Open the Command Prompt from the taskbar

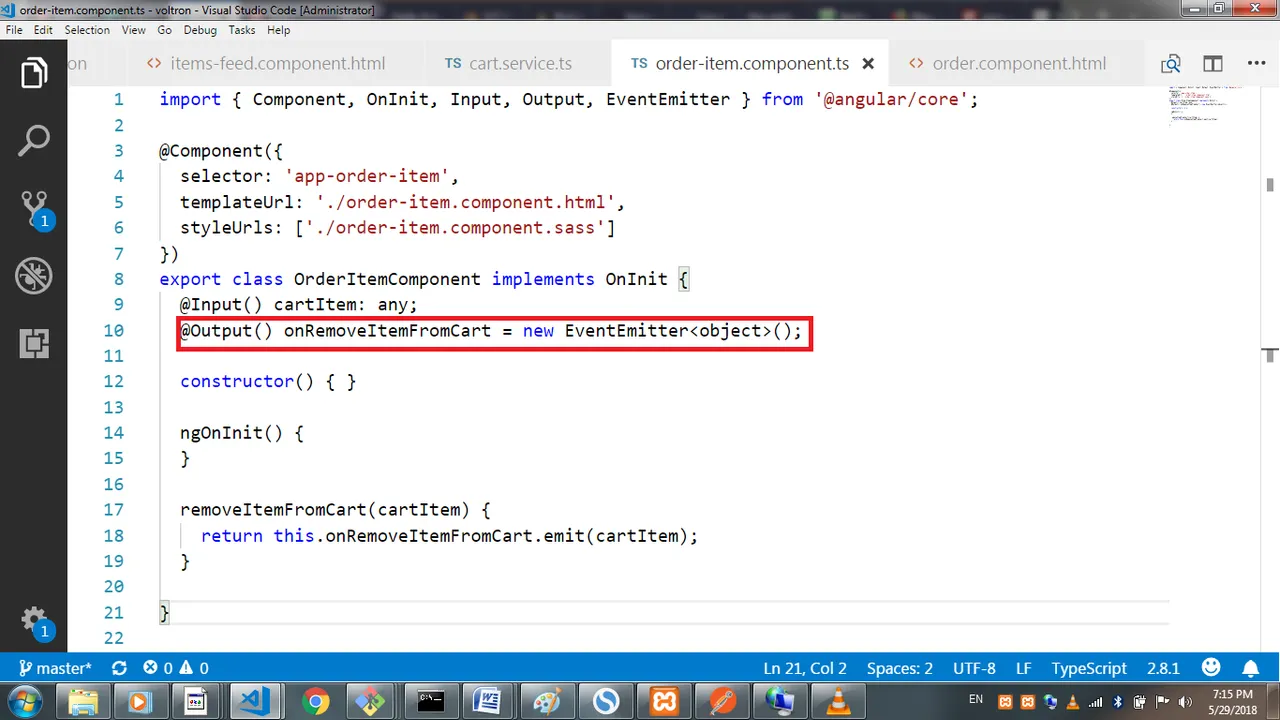[x=431, y=702]
